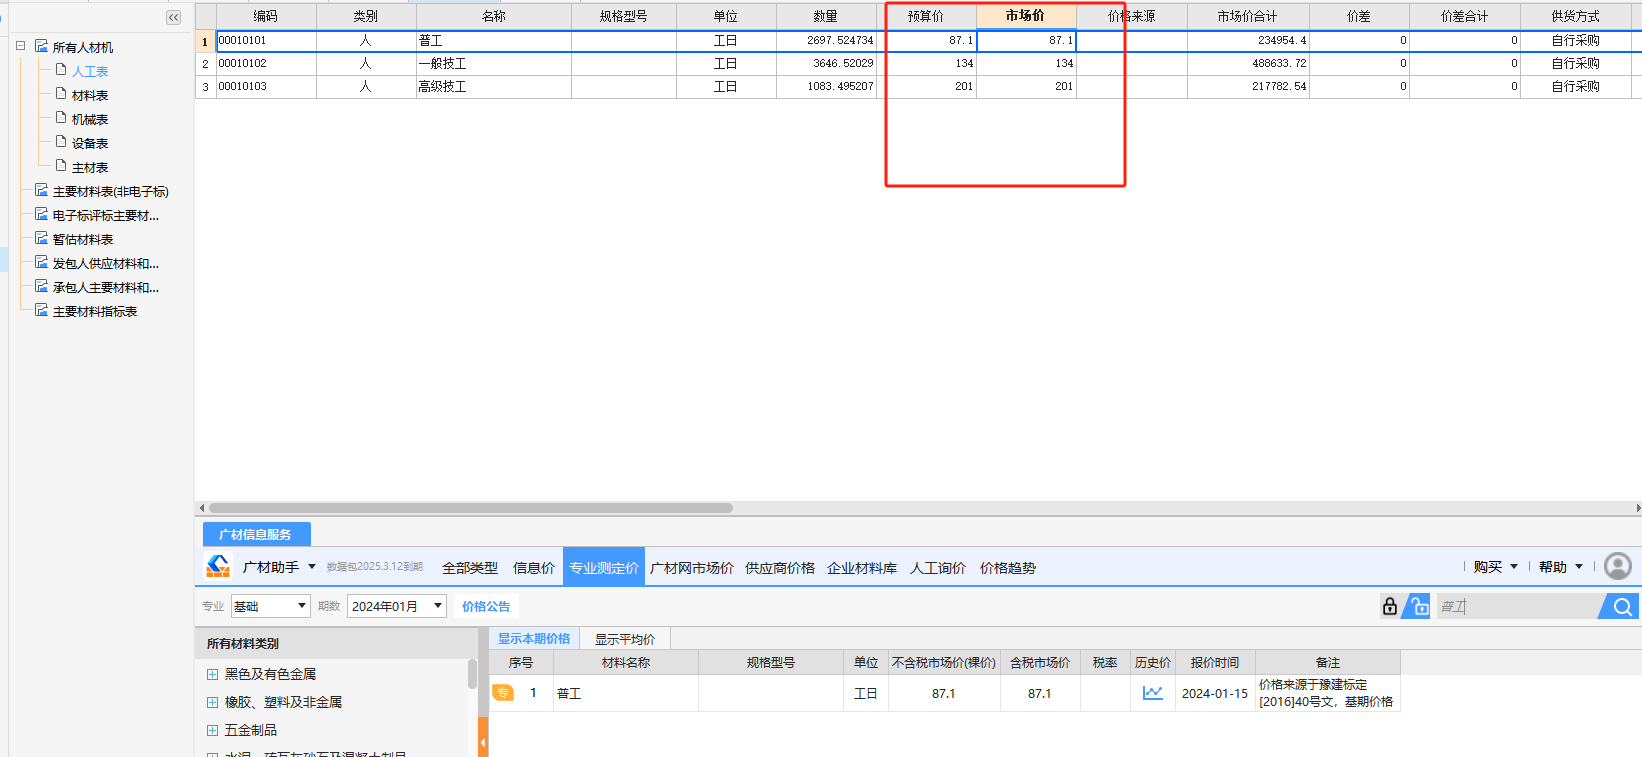
Task: Click the 价格公告 link
Action: [486, 606]
